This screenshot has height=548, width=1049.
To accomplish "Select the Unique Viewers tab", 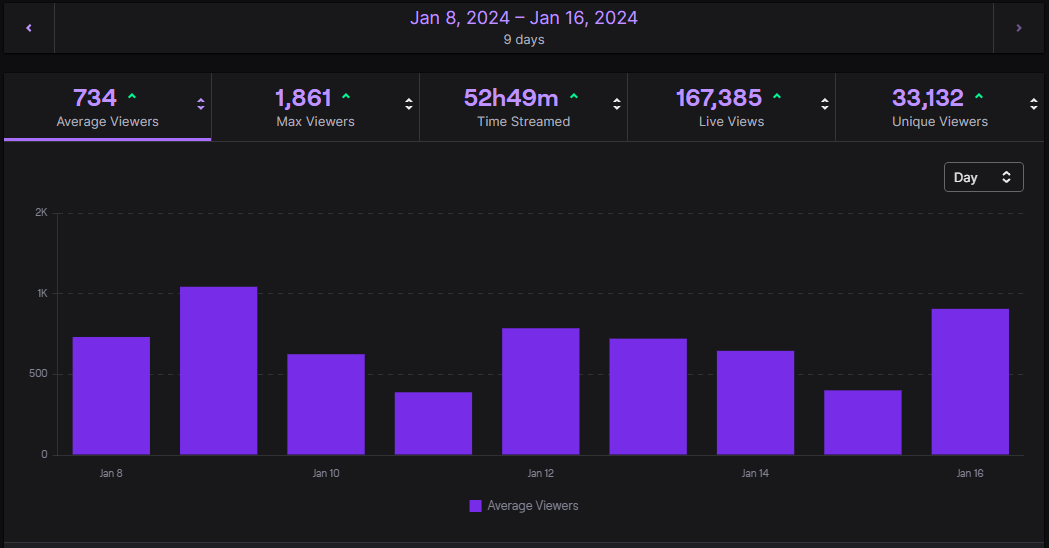I will click(x=940, y=107).
